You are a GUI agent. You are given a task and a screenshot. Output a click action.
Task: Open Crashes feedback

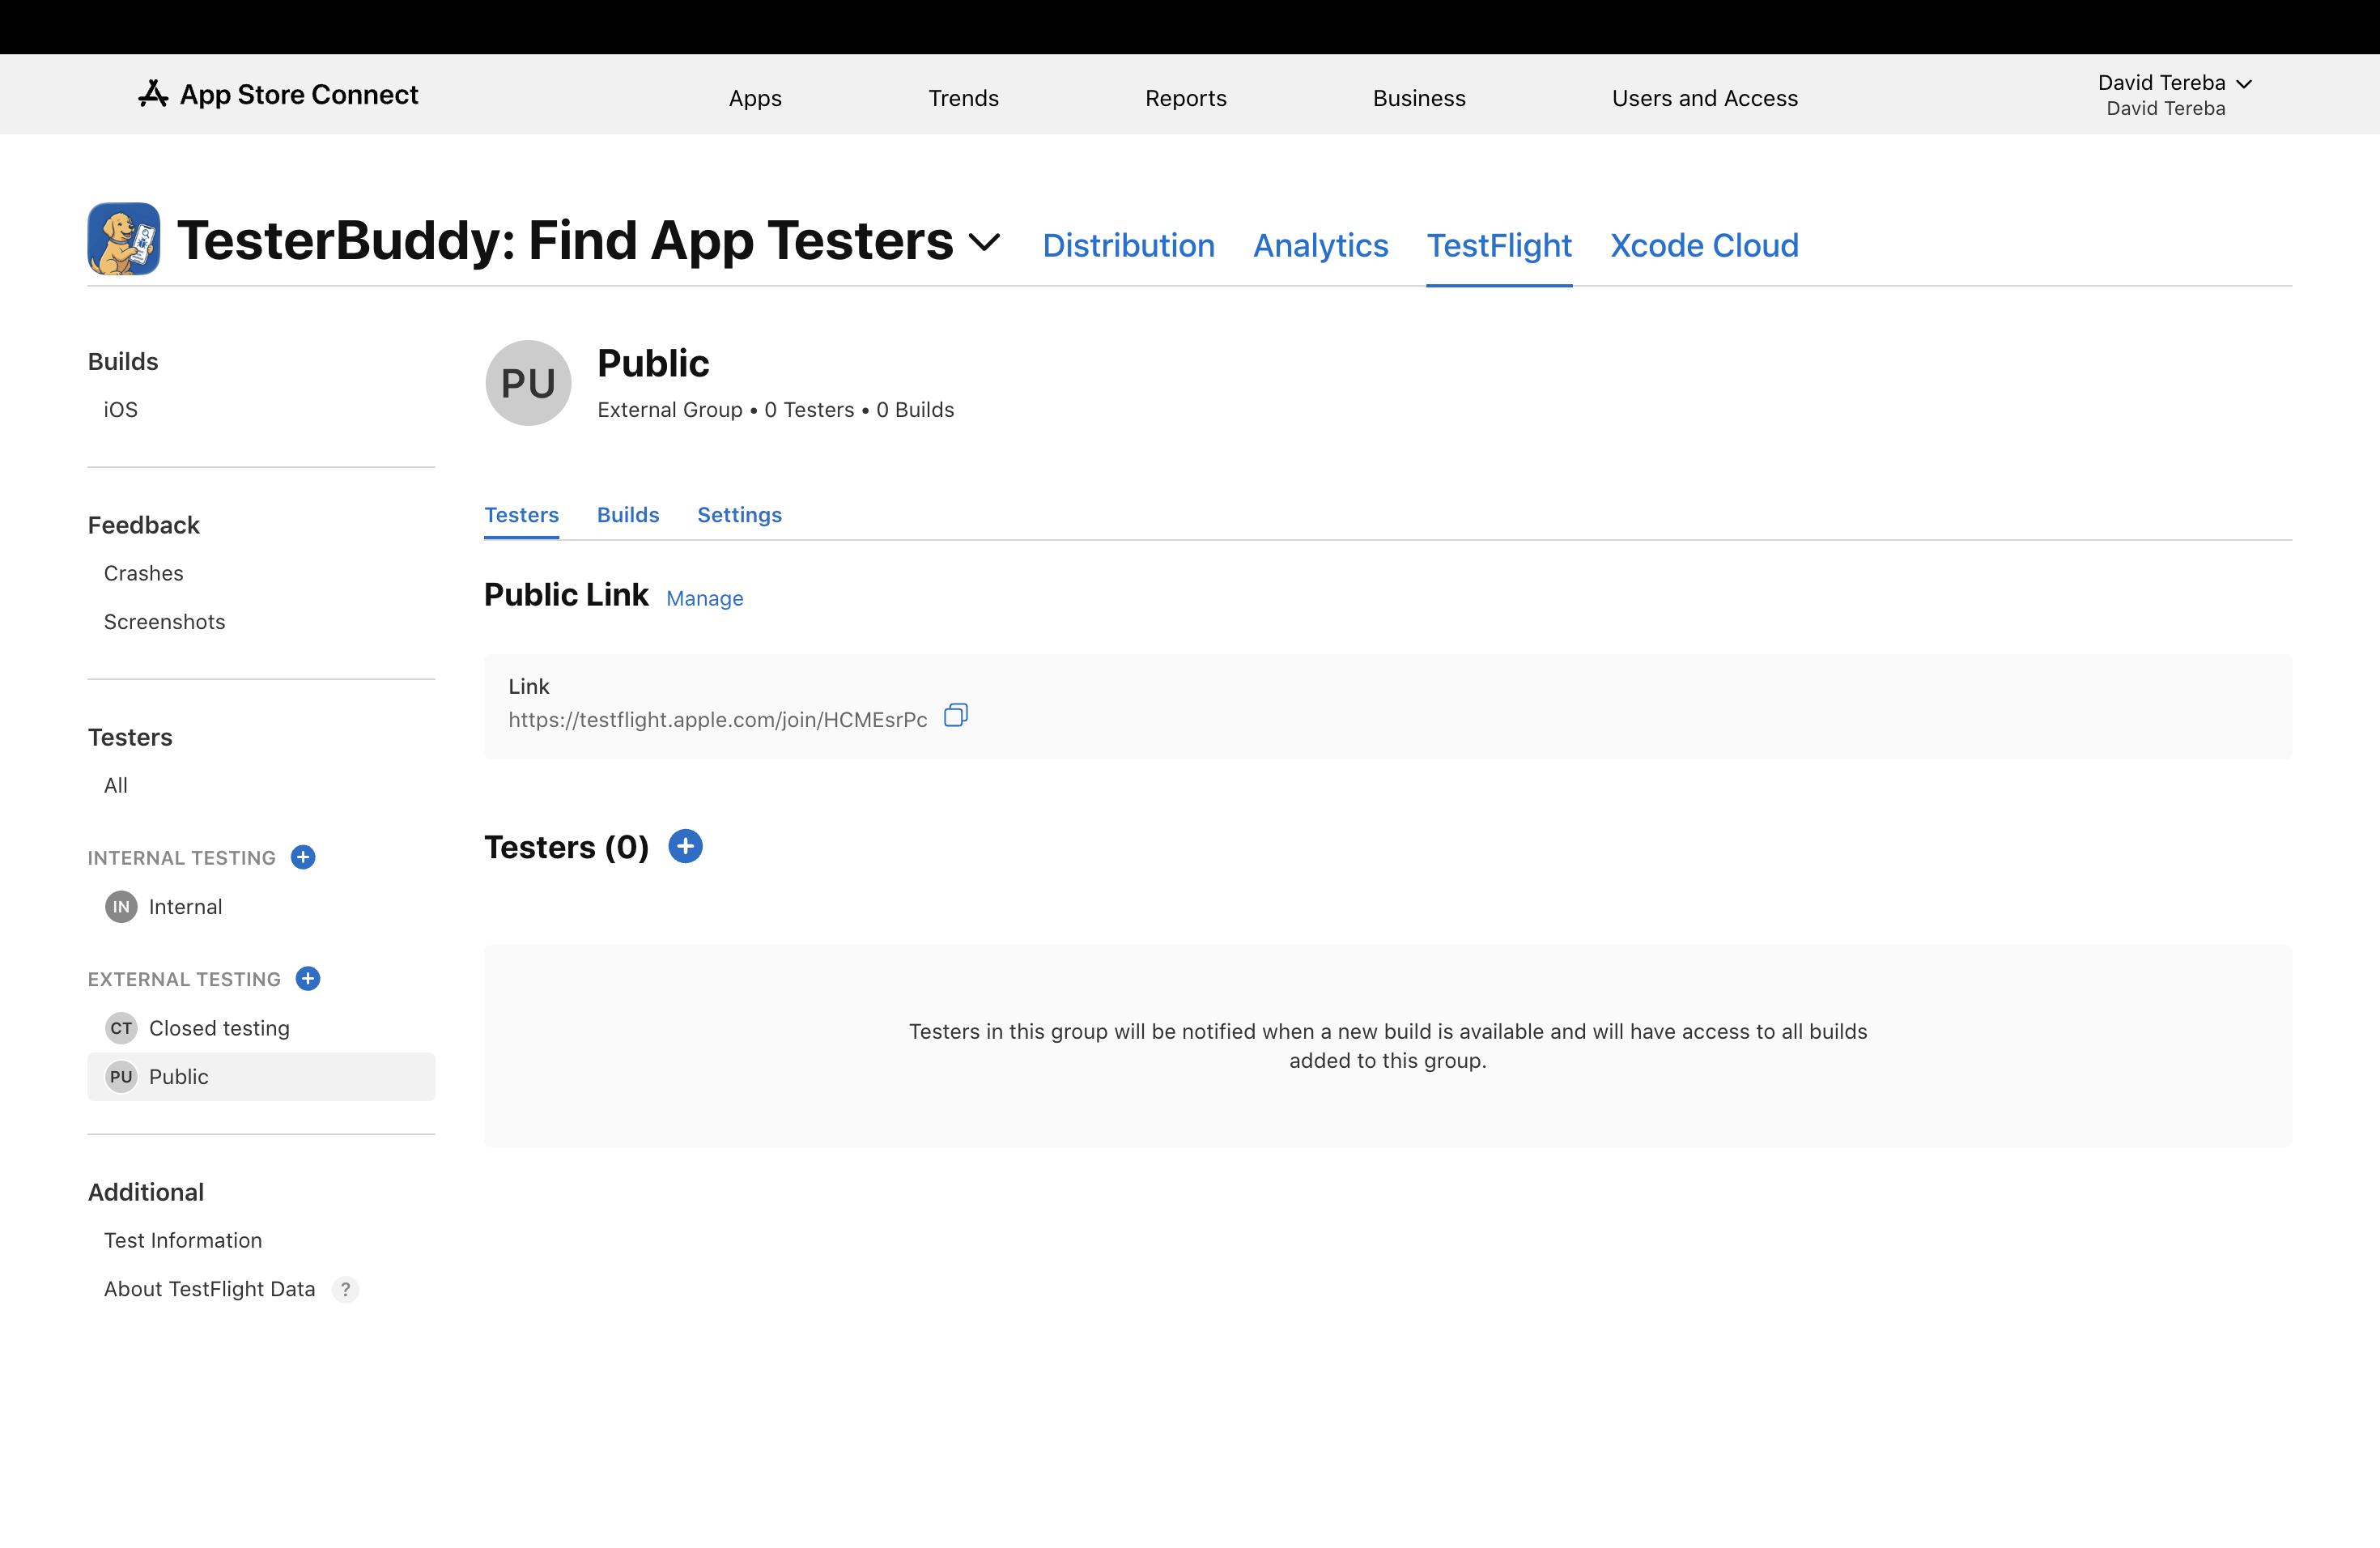[144, 573]
